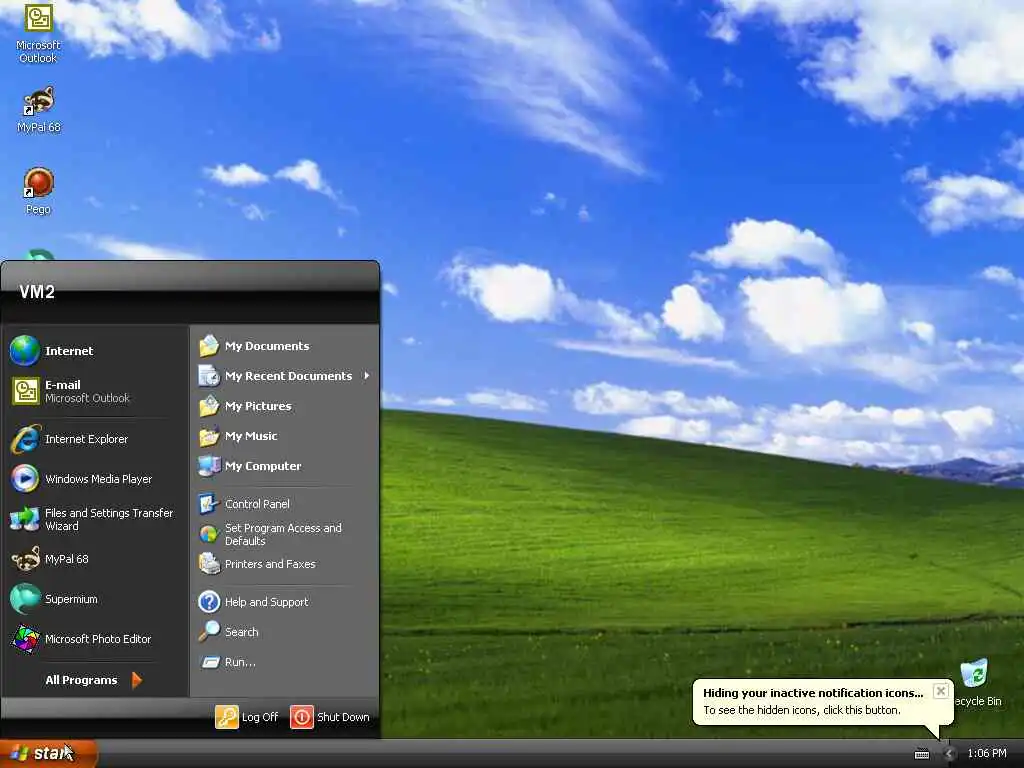Click the 'My Recent Documents' text label
Screen dimensions: 1024x768
tap(288, 376)
